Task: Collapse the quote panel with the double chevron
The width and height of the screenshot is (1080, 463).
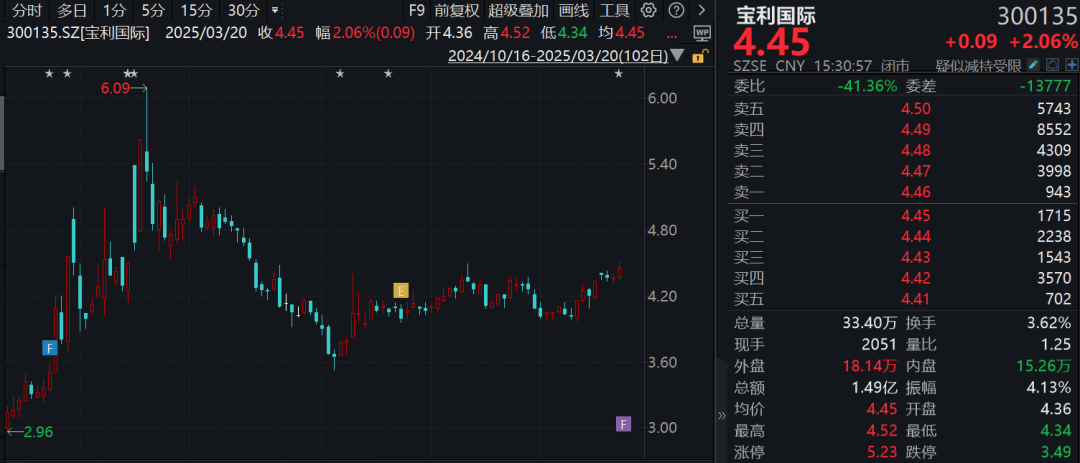Action: click(722, 415)
